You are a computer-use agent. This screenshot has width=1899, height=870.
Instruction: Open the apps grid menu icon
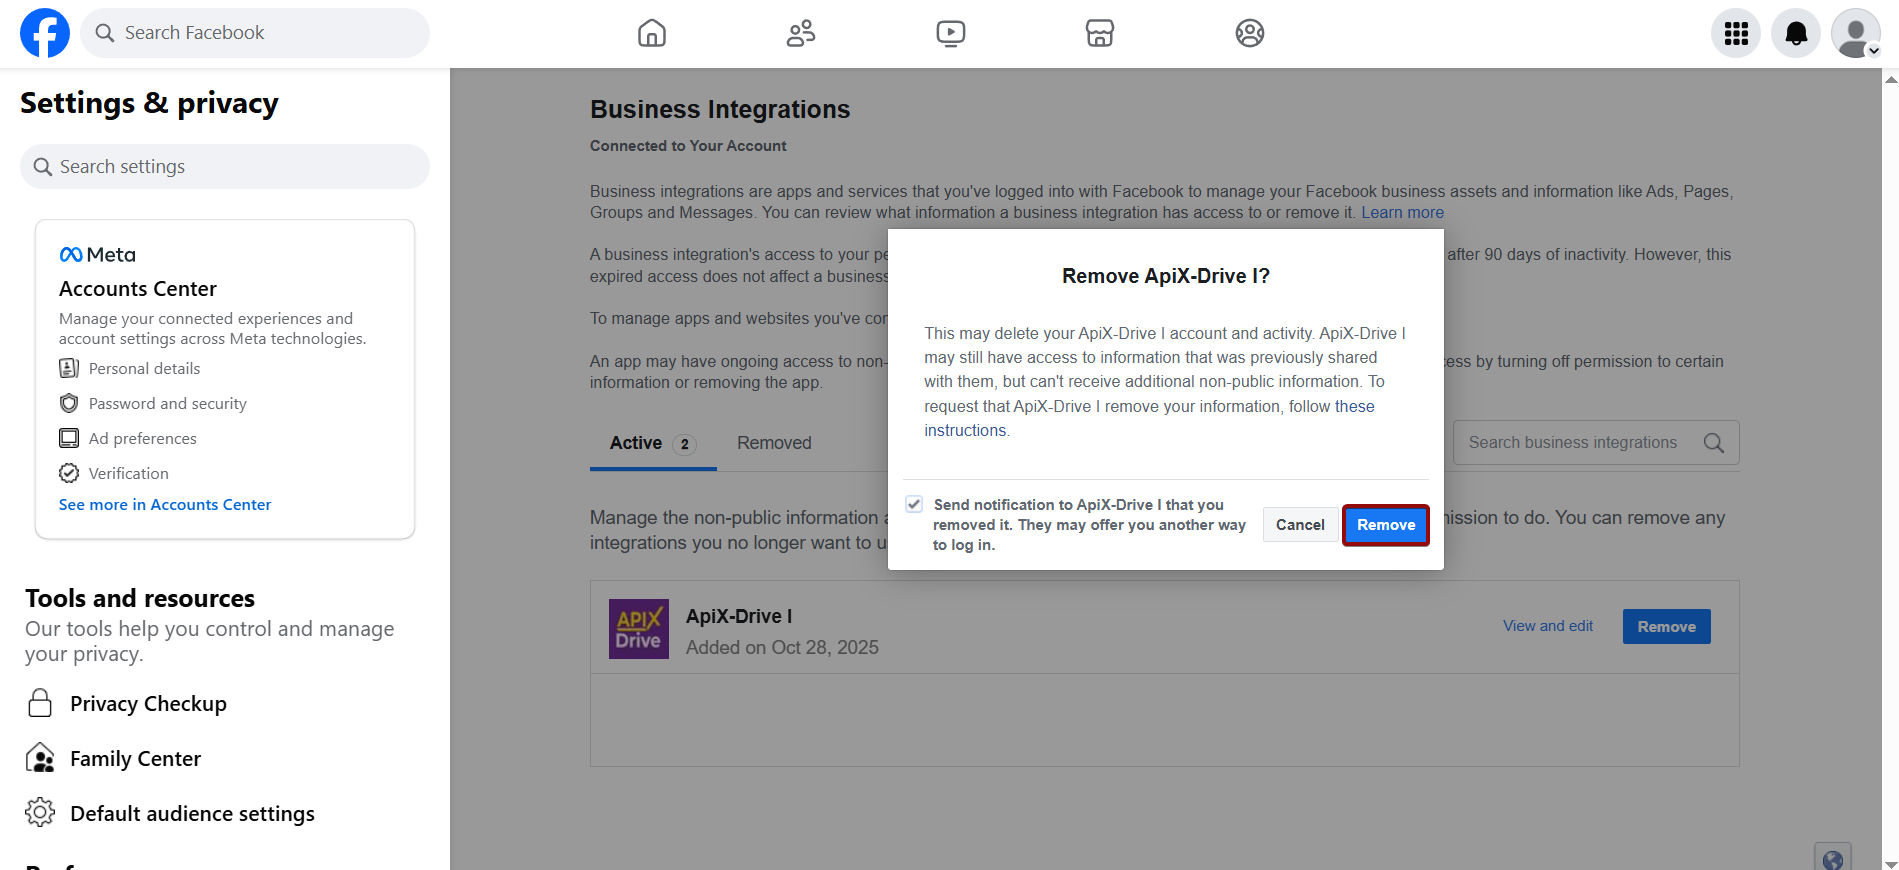tap(1736, 33)
